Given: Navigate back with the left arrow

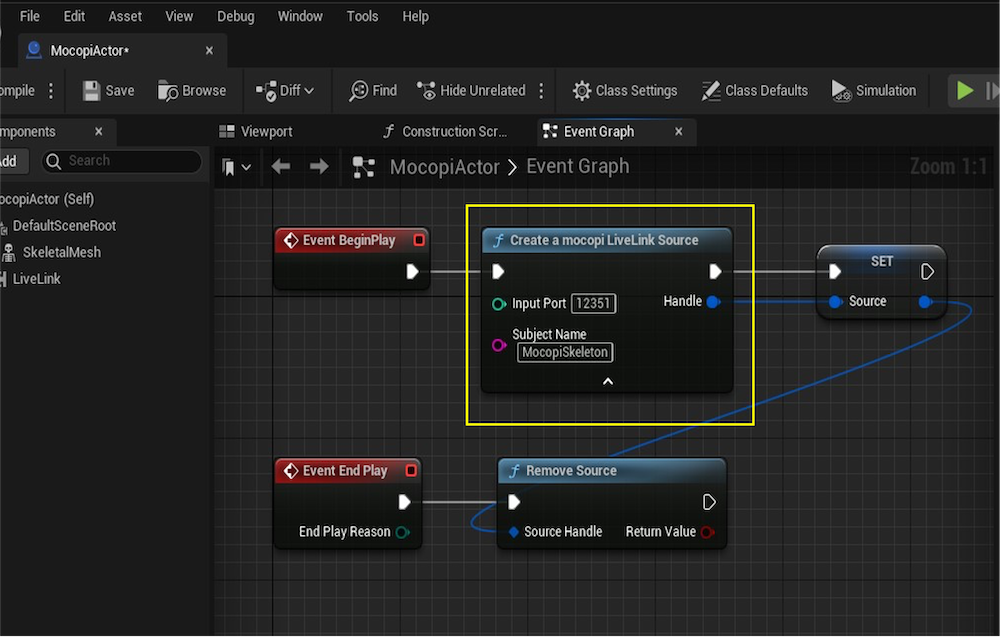Looking at the screenshot, I should click(x=281, y=167).
